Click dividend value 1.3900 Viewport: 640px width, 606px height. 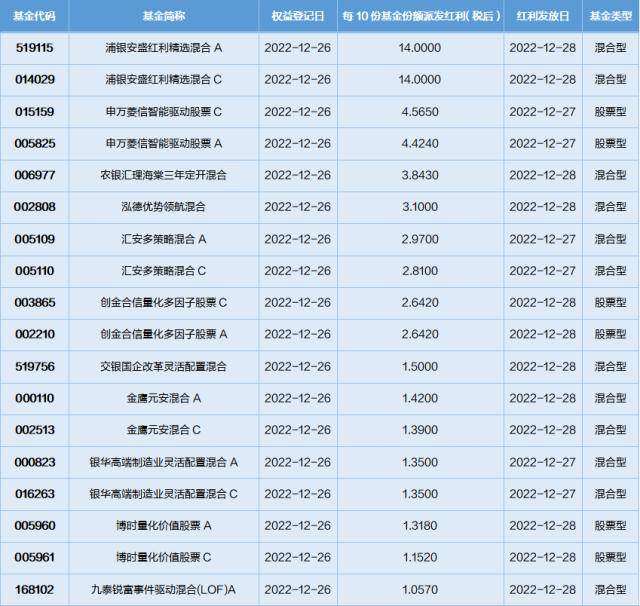pos(420,429)
